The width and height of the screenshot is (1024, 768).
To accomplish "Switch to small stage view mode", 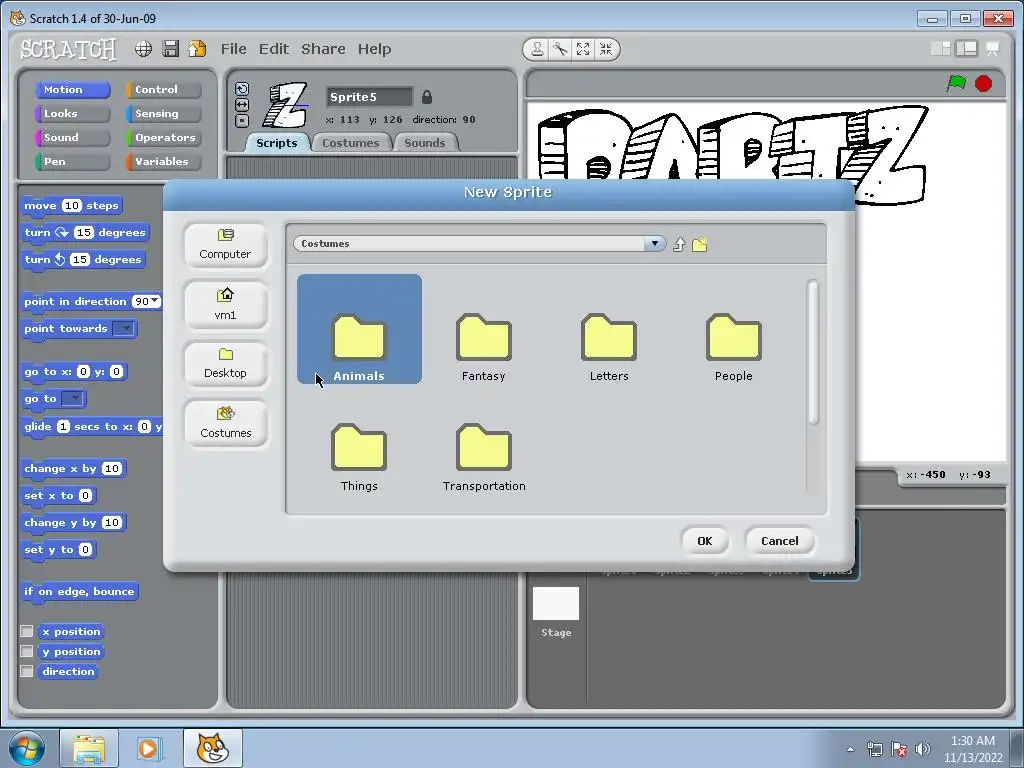I will tap(940, 49).
